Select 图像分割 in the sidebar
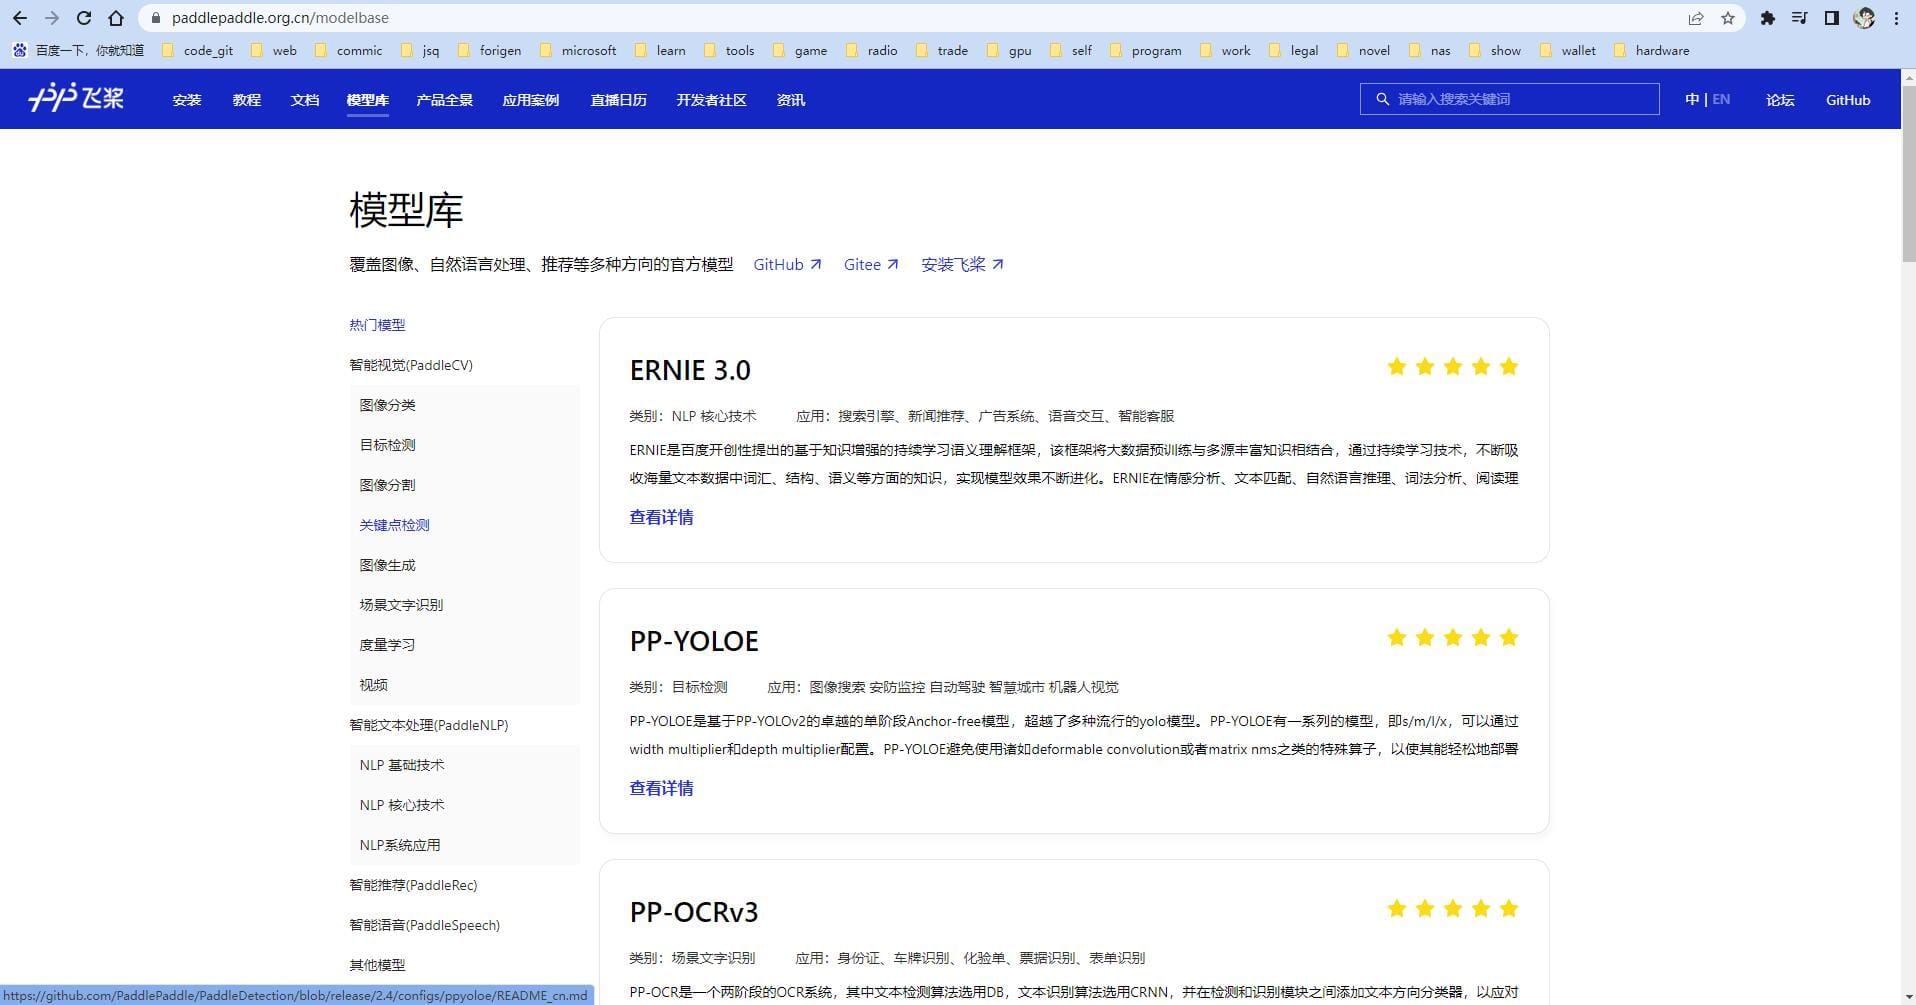Image resolution: width=1916 pixels, height=1005 pixels. pos(387,485)
